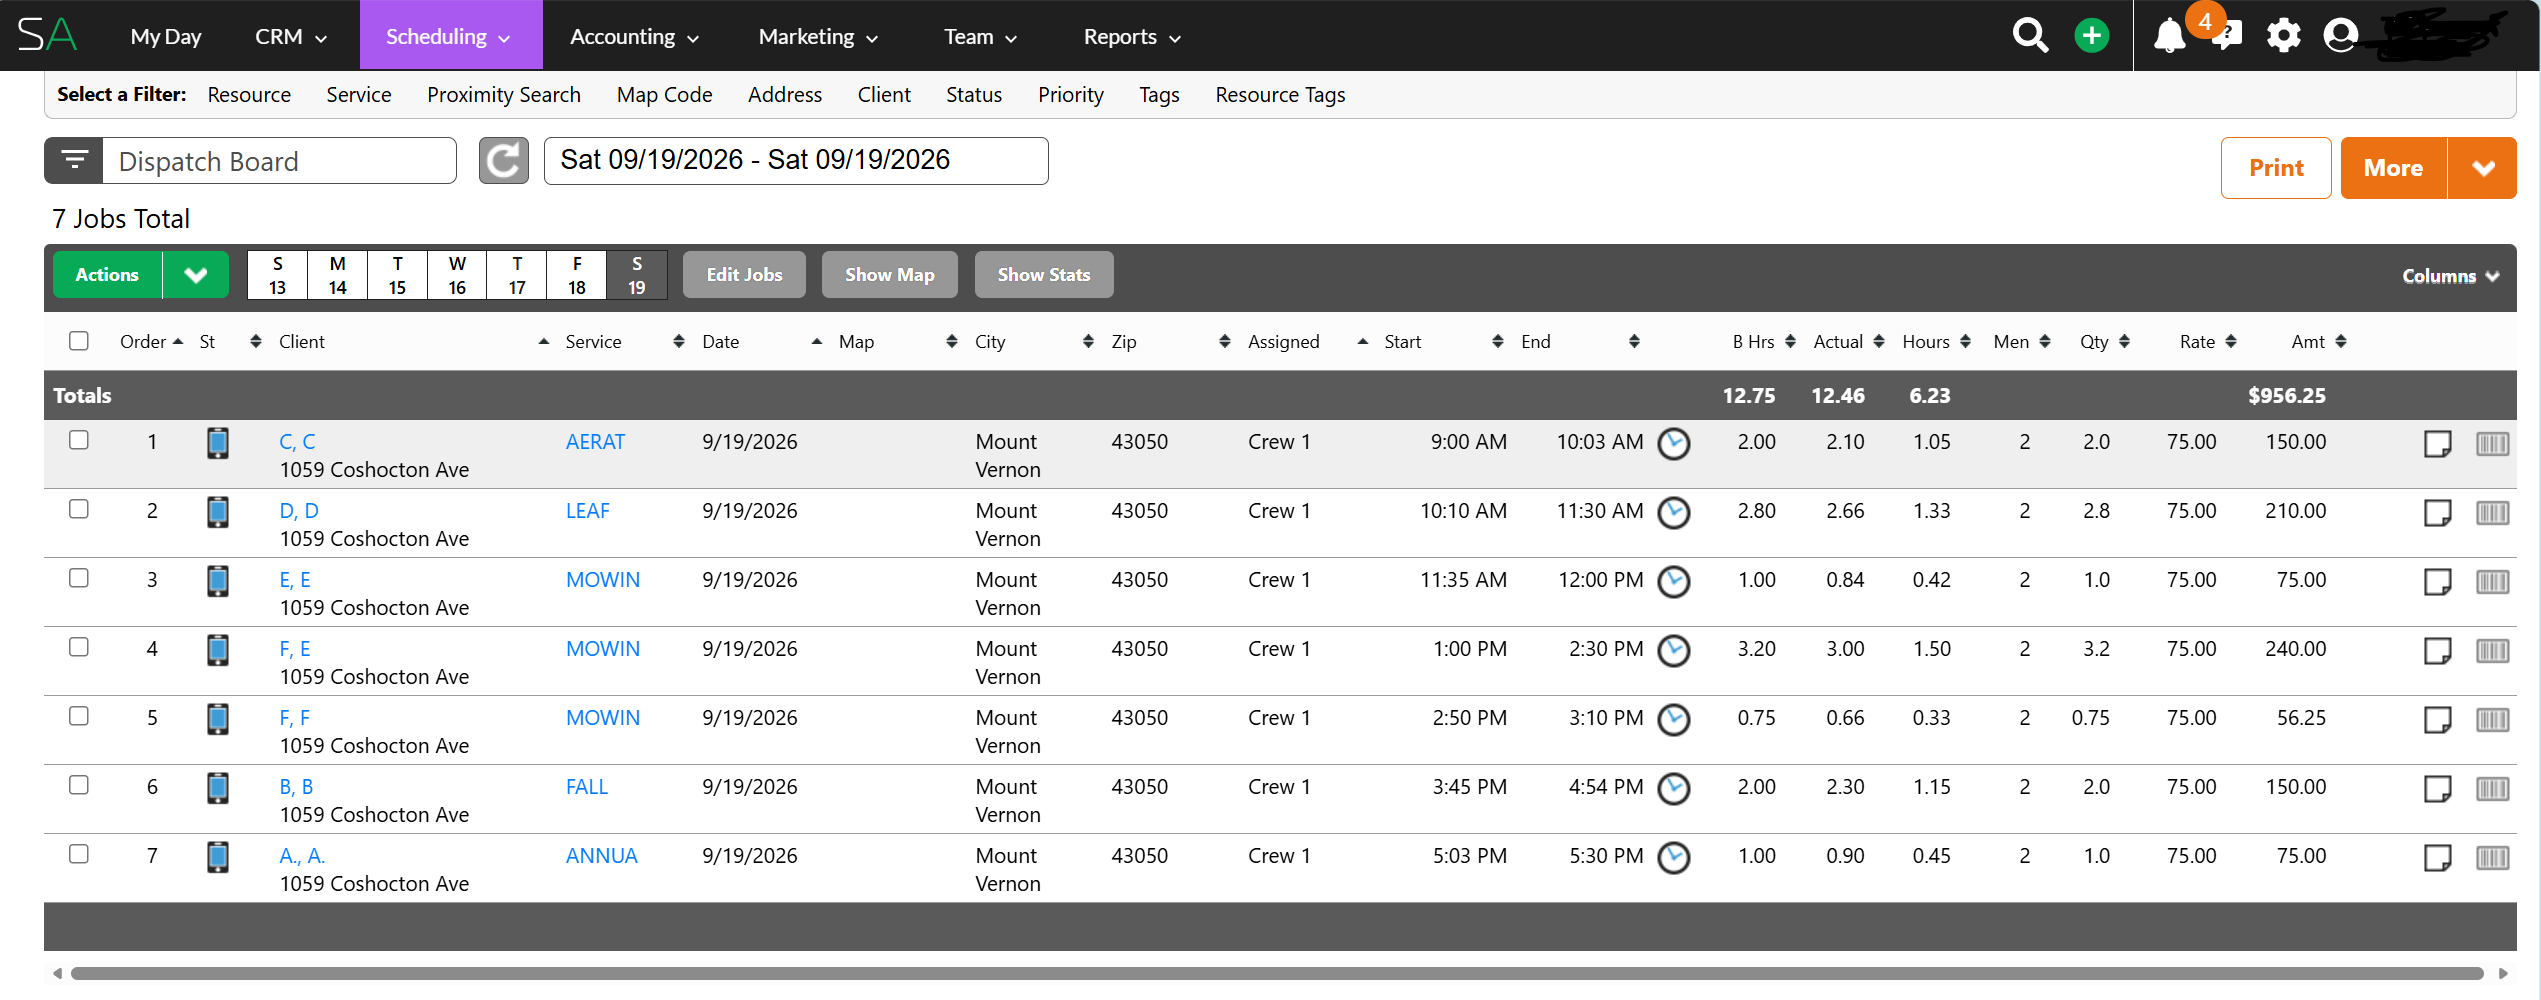Image resolution: width=2541 pixels, height=1000 pixels.
Task: Click the Show Map button
Action: tap(889, 275)
